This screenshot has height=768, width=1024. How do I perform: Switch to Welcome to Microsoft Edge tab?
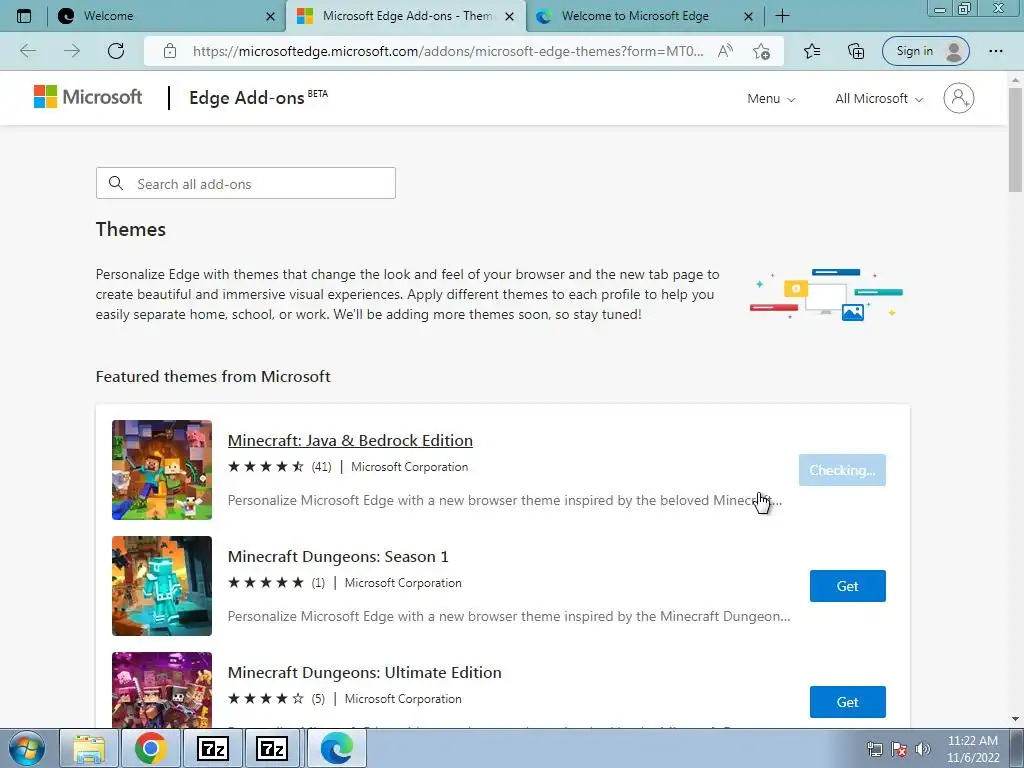point(645,16)
